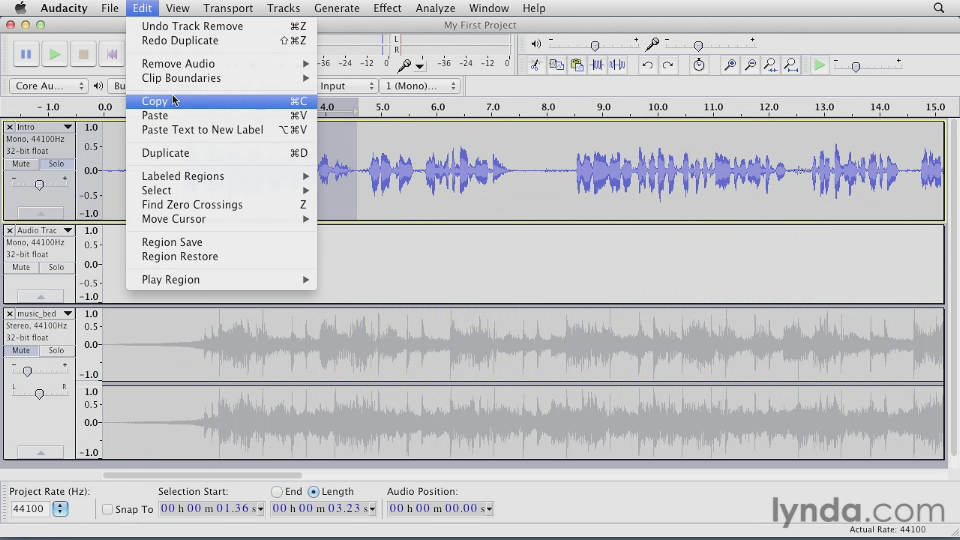Close the Audio Trac track with X
This screenshot has height=540, width=960.
point(10,230)
